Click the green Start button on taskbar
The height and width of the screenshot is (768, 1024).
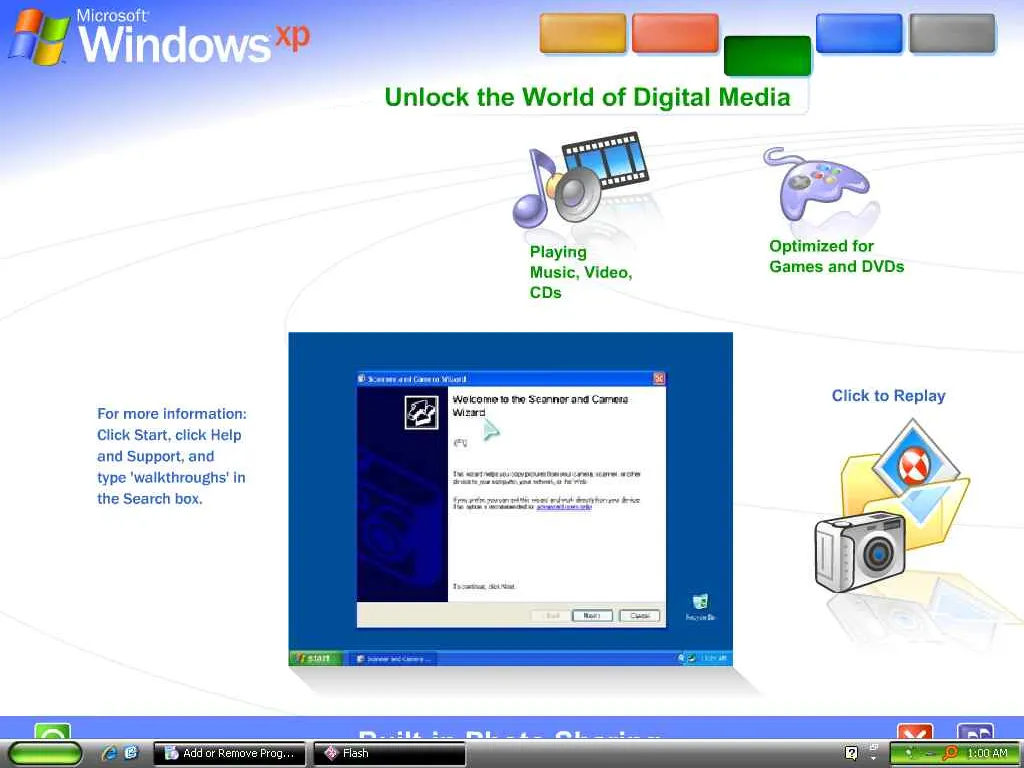(x=45, y=754)
